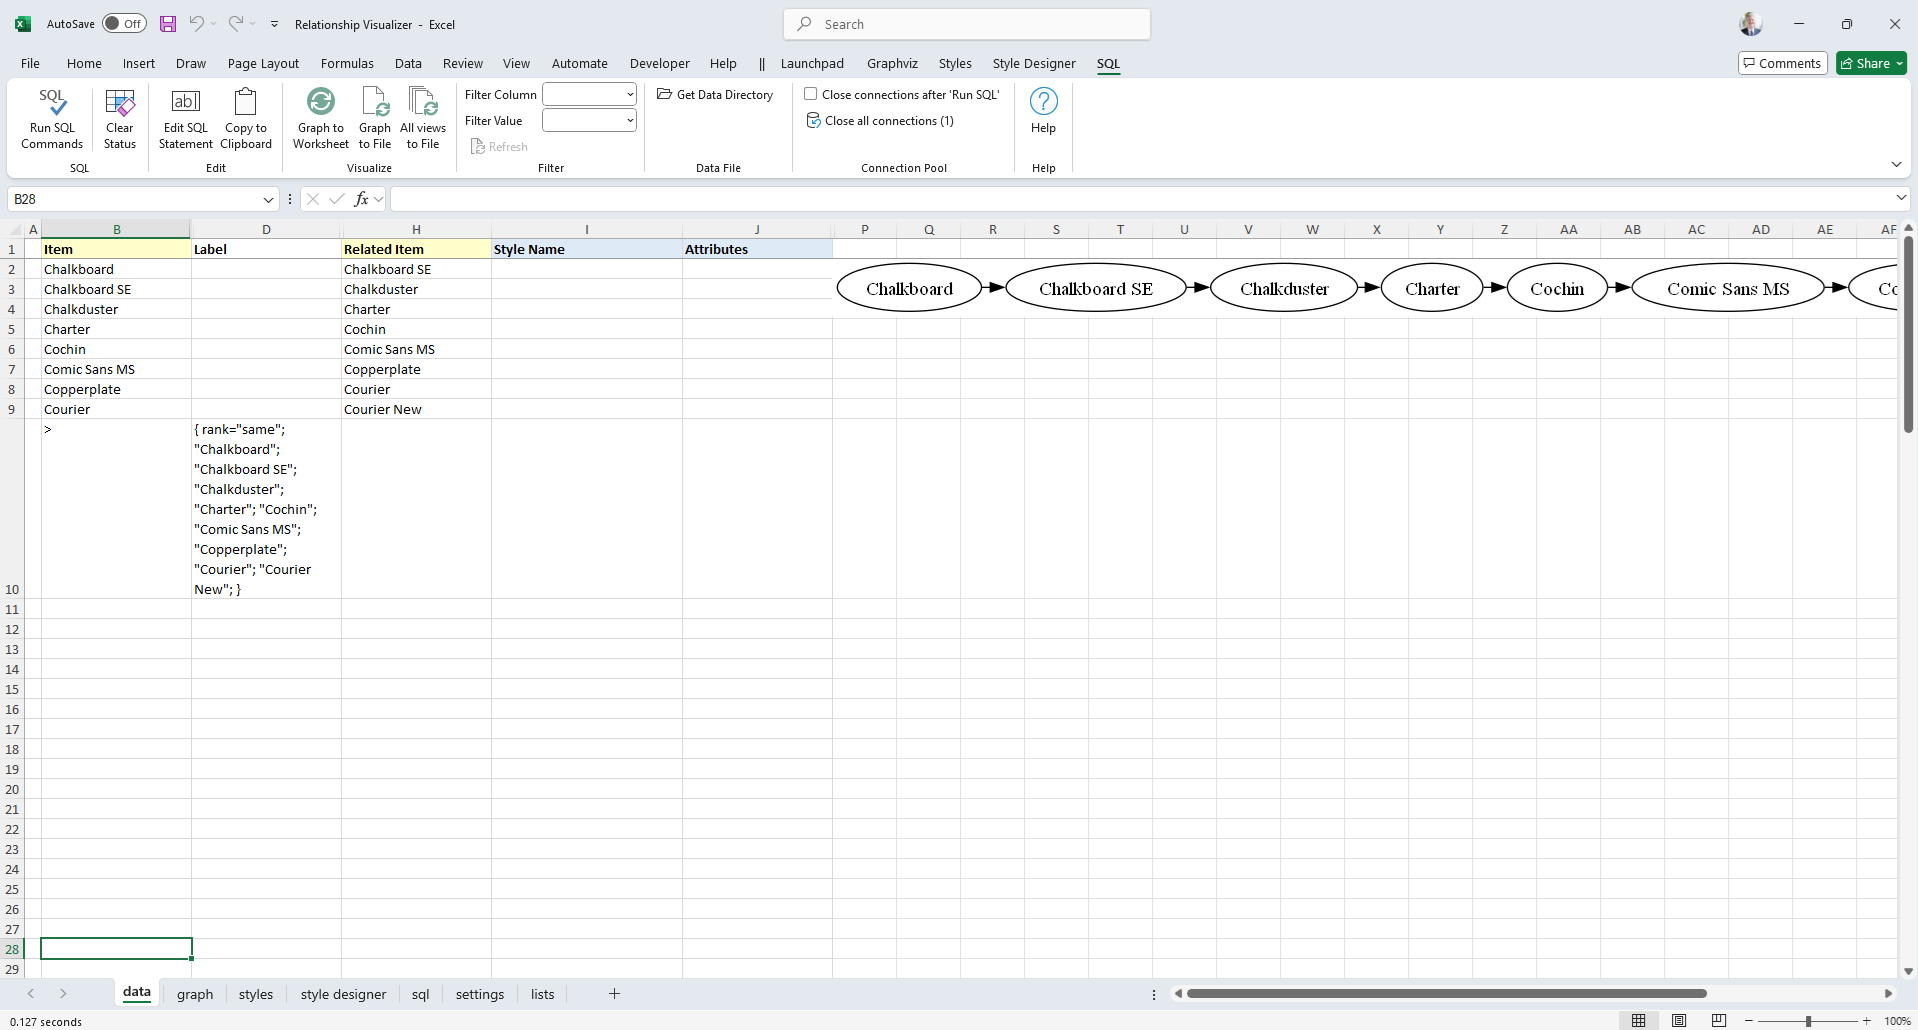Expand the Name Box dropdown
The height and width of the screenshot is (1030, 1918).
coord(268,199)
